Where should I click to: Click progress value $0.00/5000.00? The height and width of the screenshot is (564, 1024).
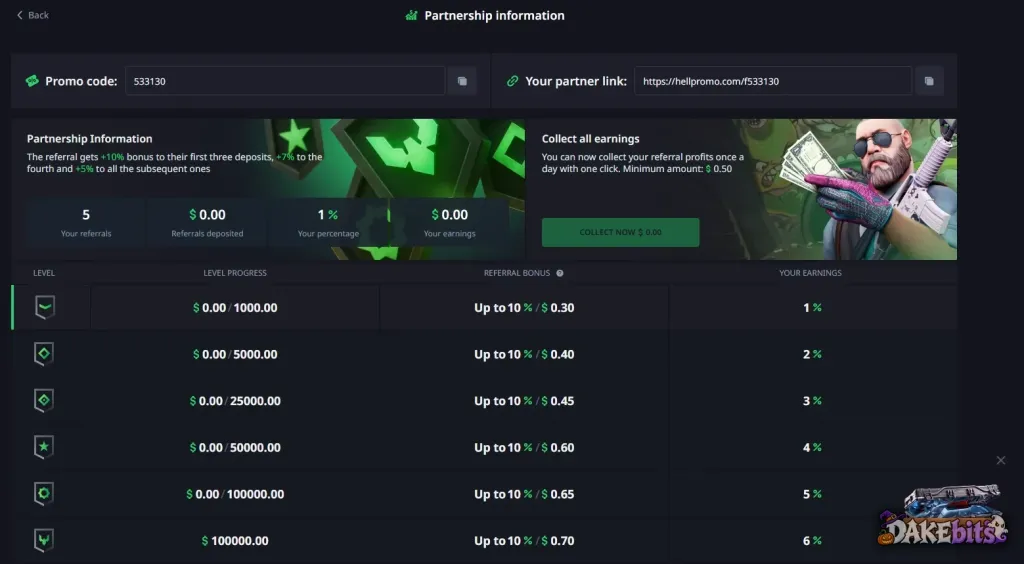pos(235,354)
